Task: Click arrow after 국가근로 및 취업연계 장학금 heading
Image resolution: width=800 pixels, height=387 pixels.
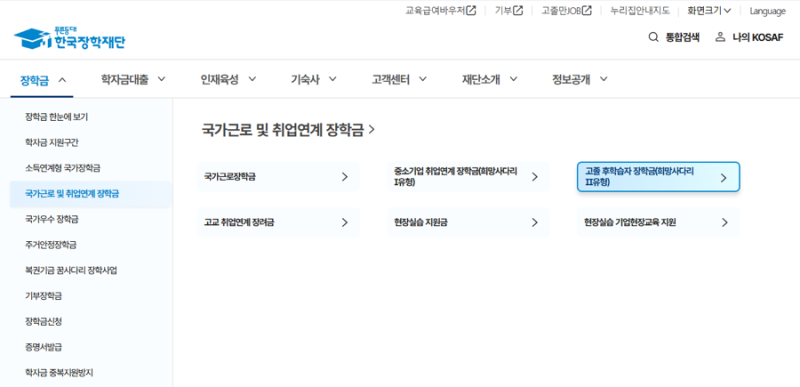Action: (x=371, y=130)
